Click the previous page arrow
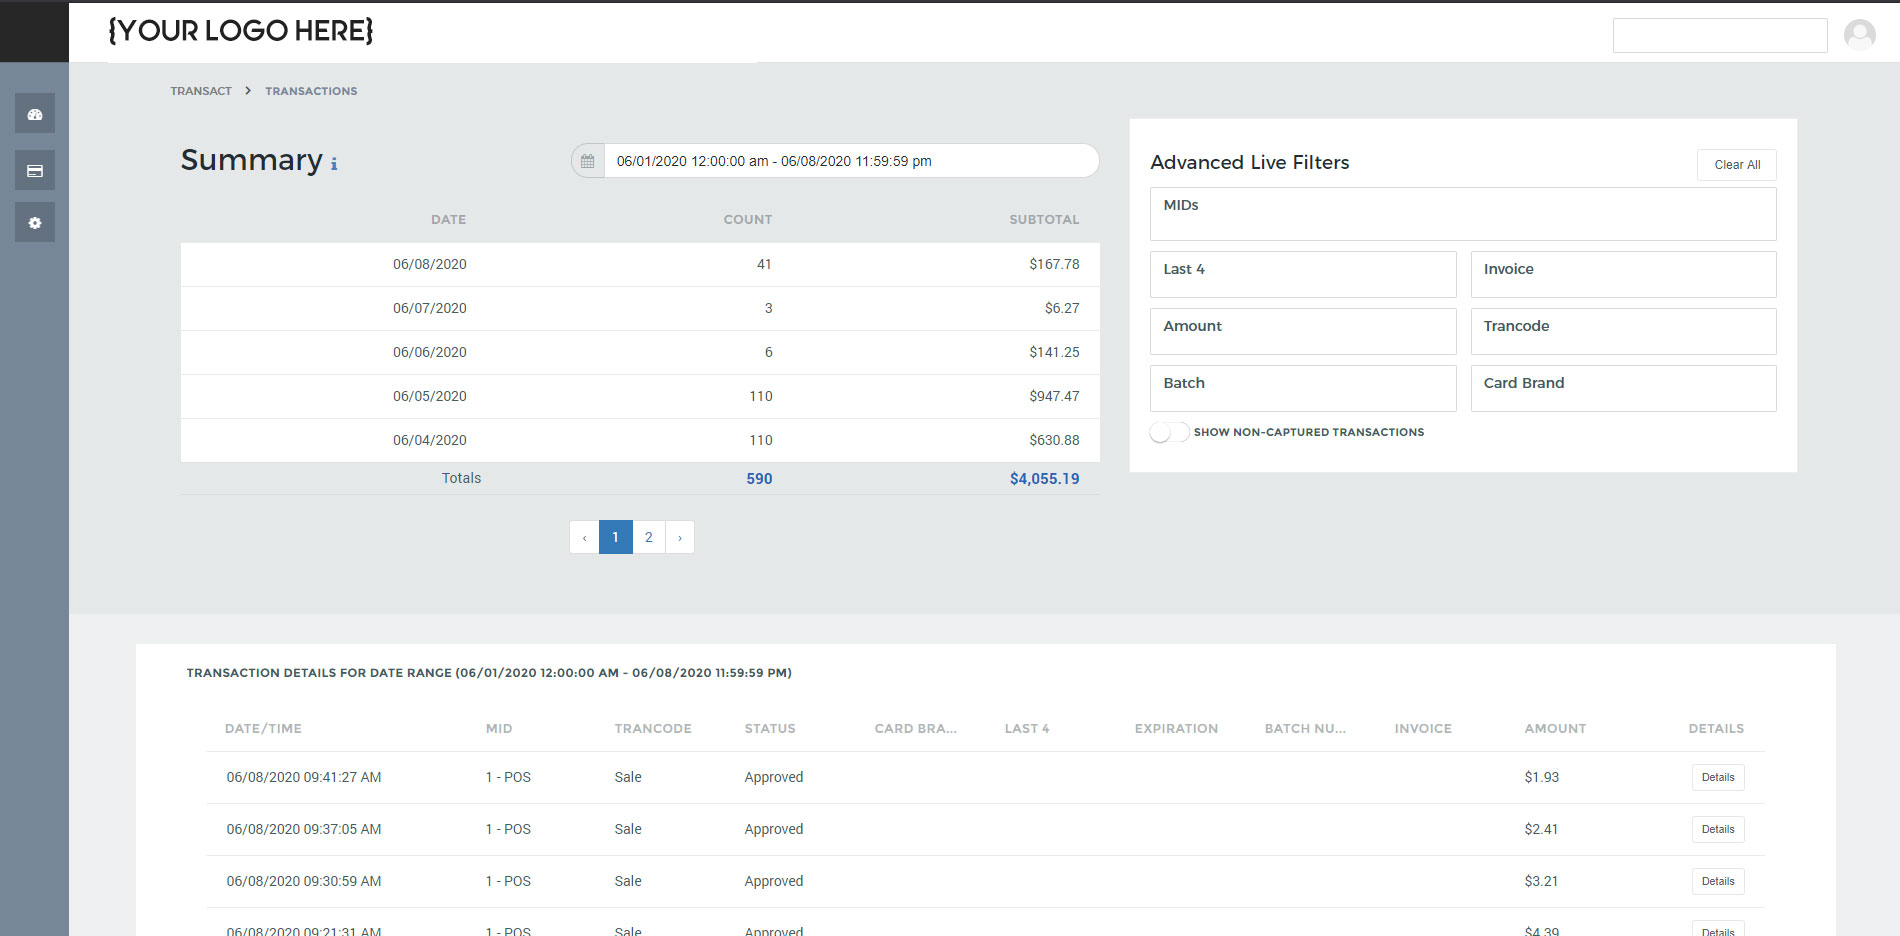The width and height of the screenshot is (1900, 936). coord(584,537)
